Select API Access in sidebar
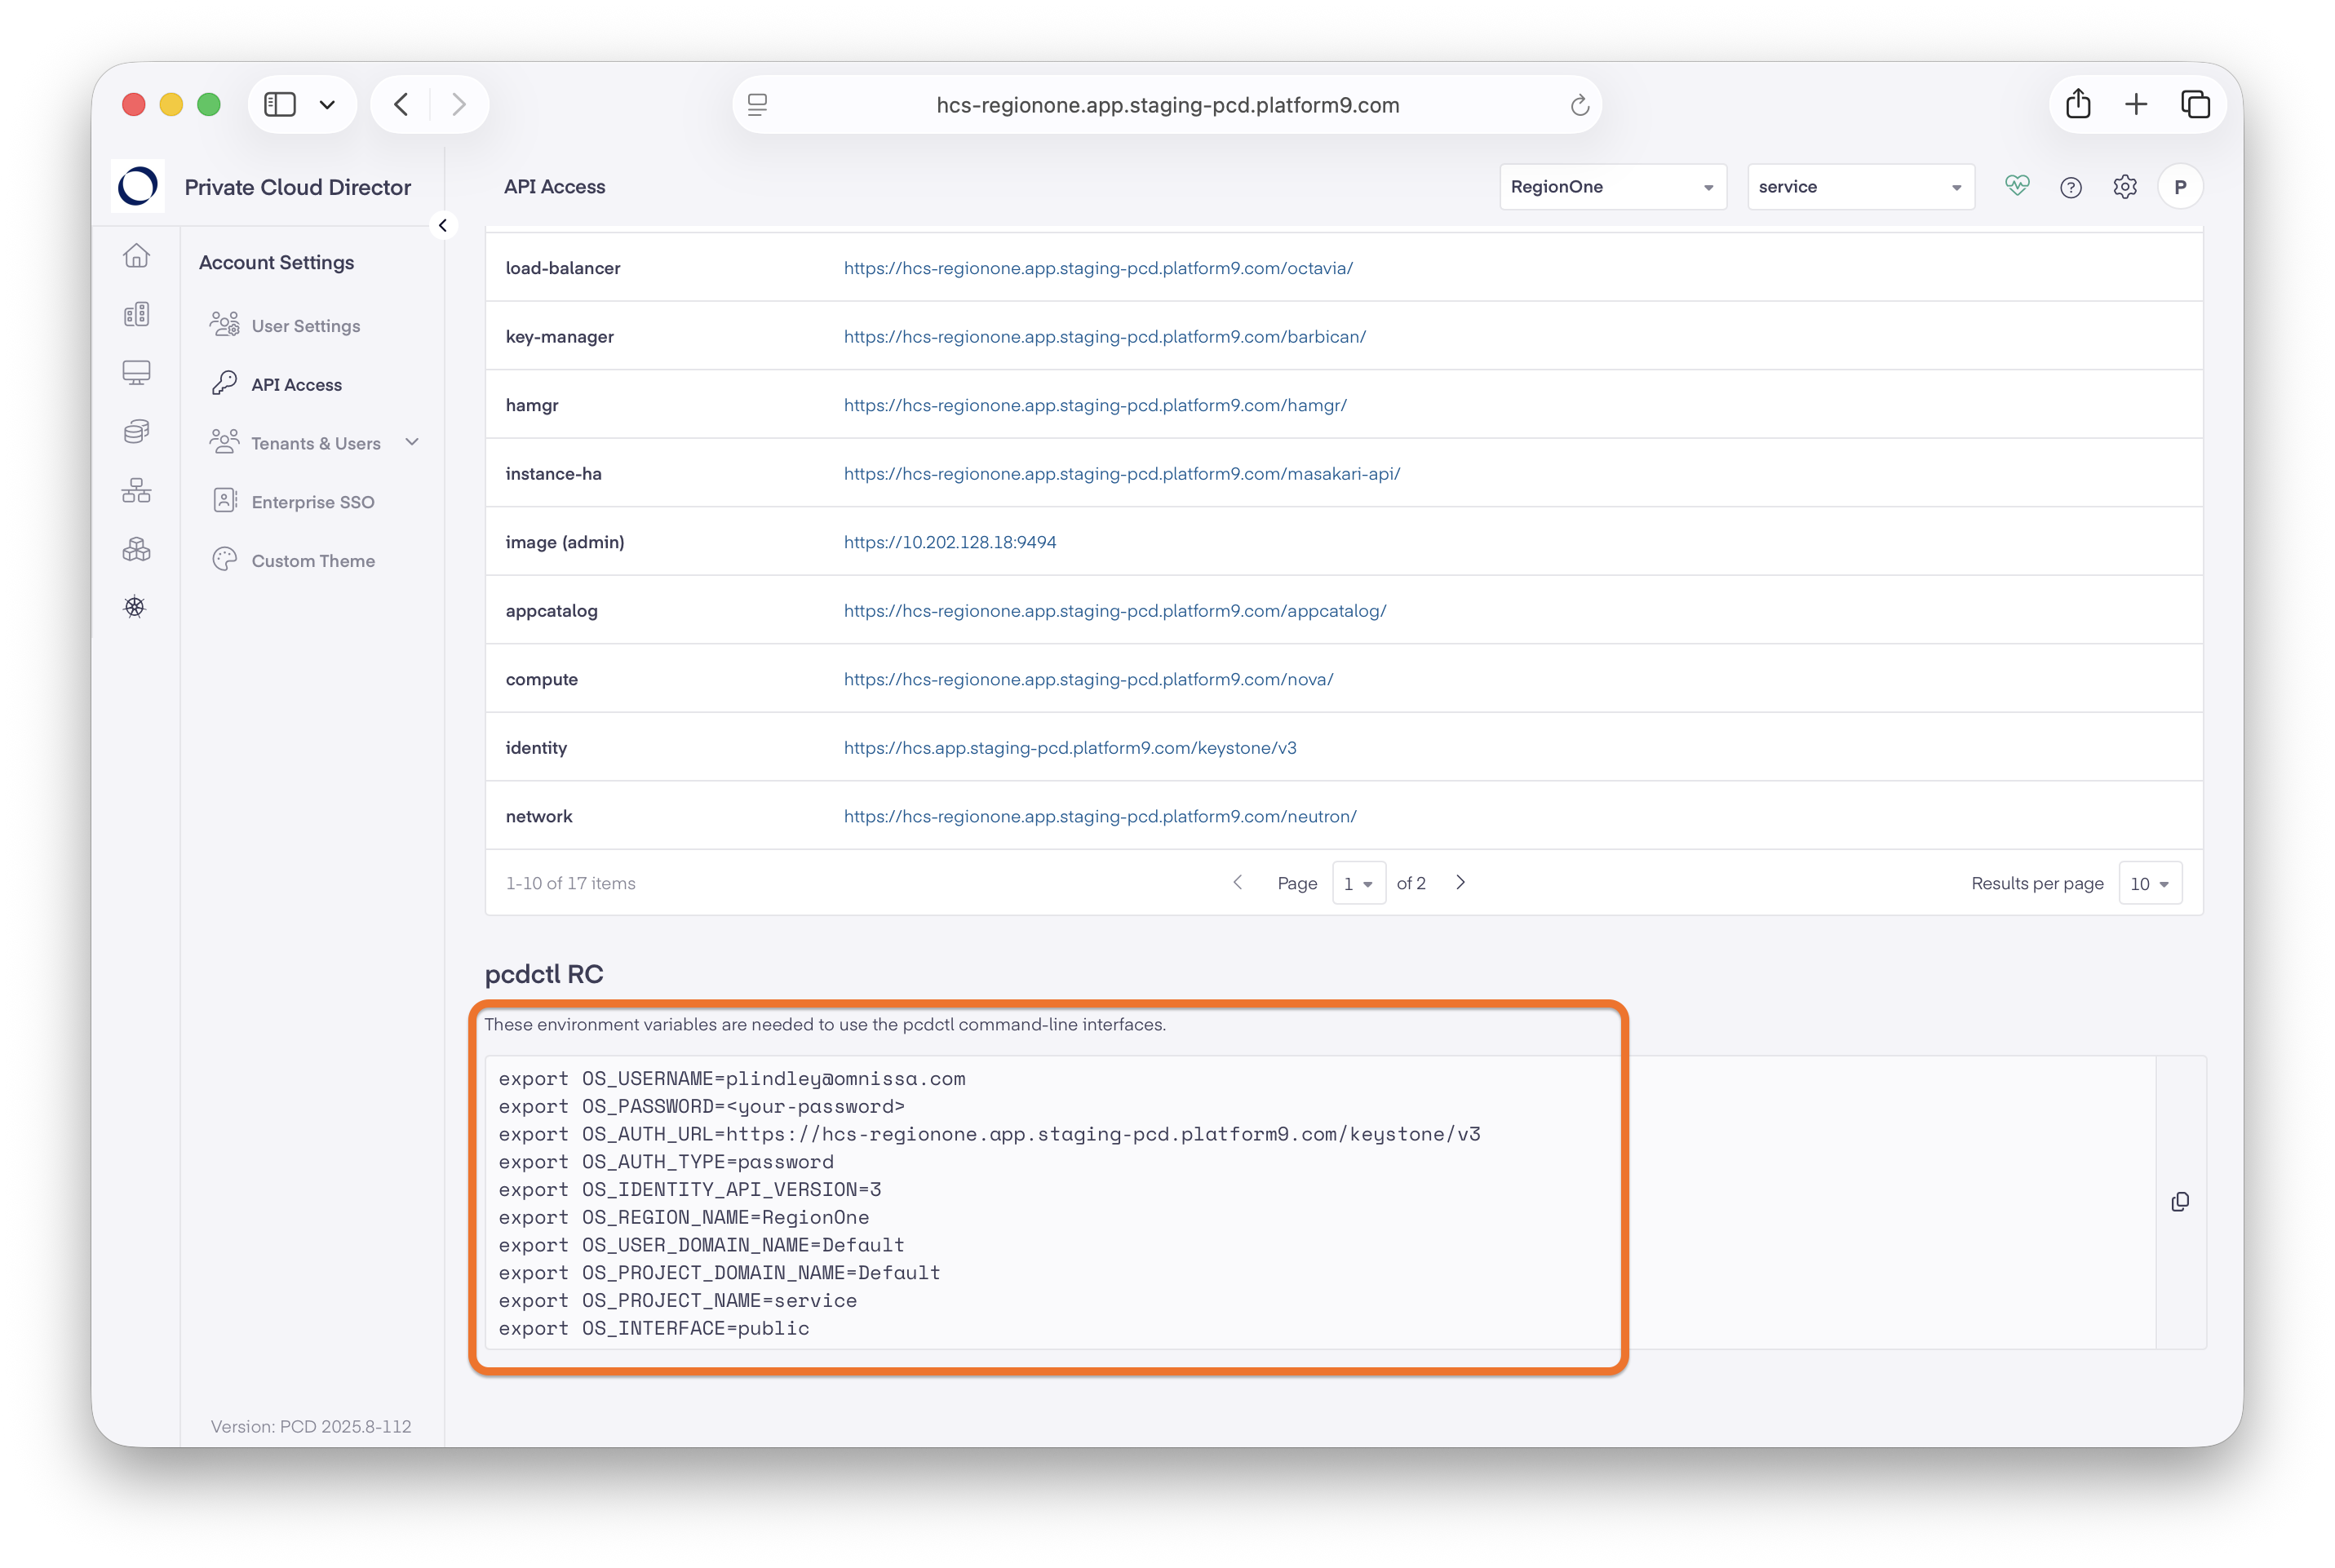Viewport: 2335px width, 1568px height. (x=296, y=385)
